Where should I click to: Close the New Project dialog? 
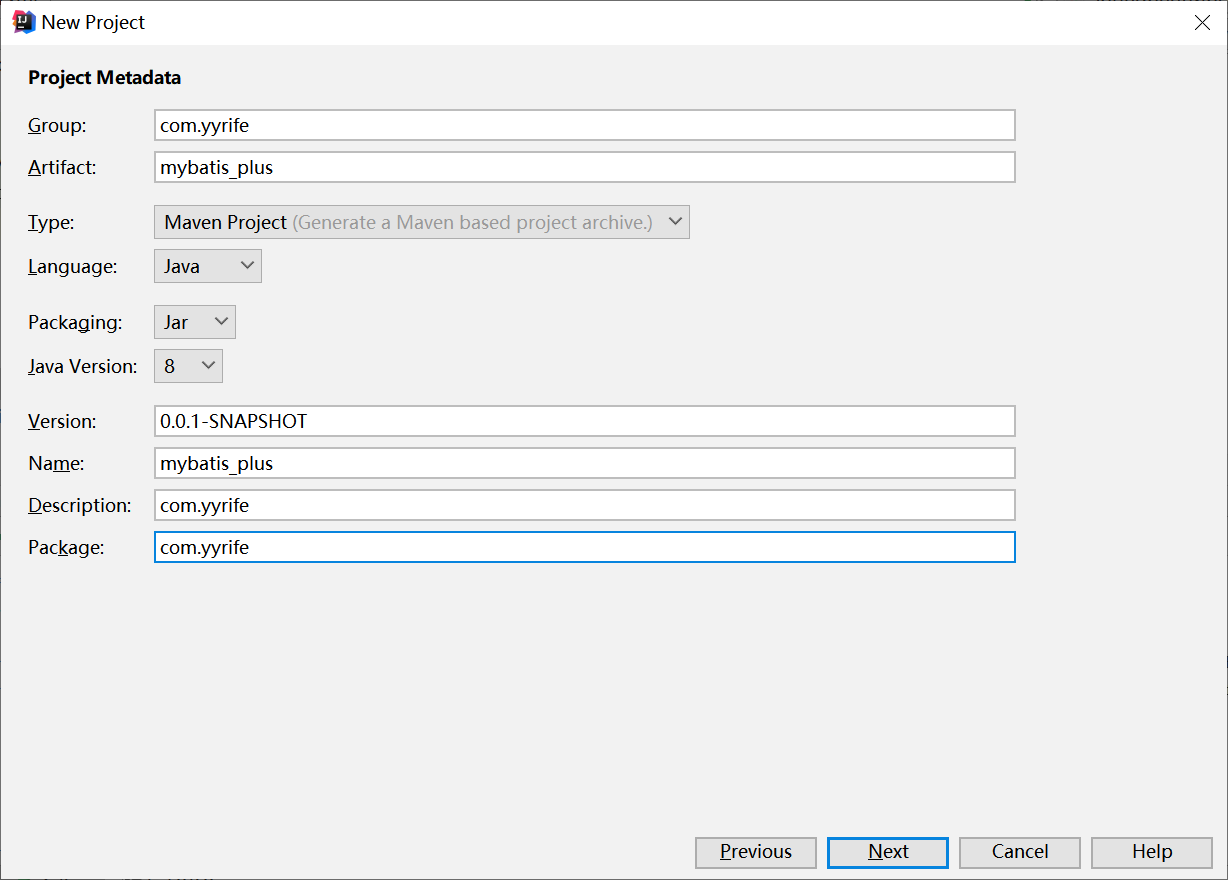(x=1202, y=22)
